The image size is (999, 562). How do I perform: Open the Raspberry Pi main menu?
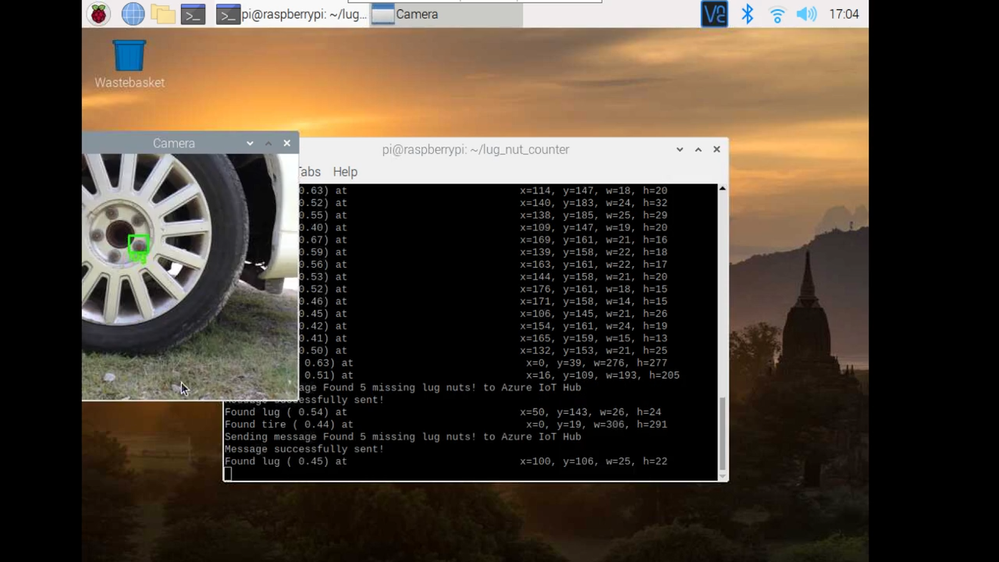point(99,14)
